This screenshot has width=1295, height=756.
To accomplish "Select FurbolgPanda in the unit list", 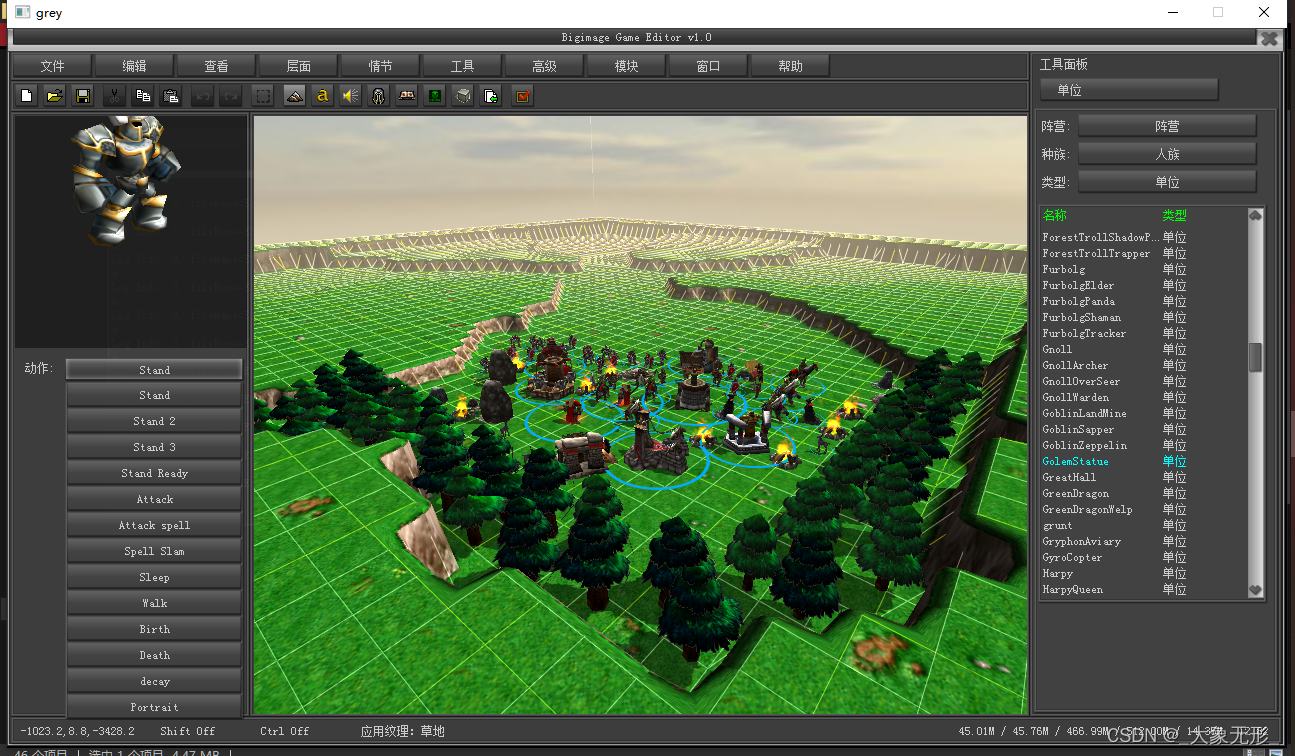I will pos(1145,301).
